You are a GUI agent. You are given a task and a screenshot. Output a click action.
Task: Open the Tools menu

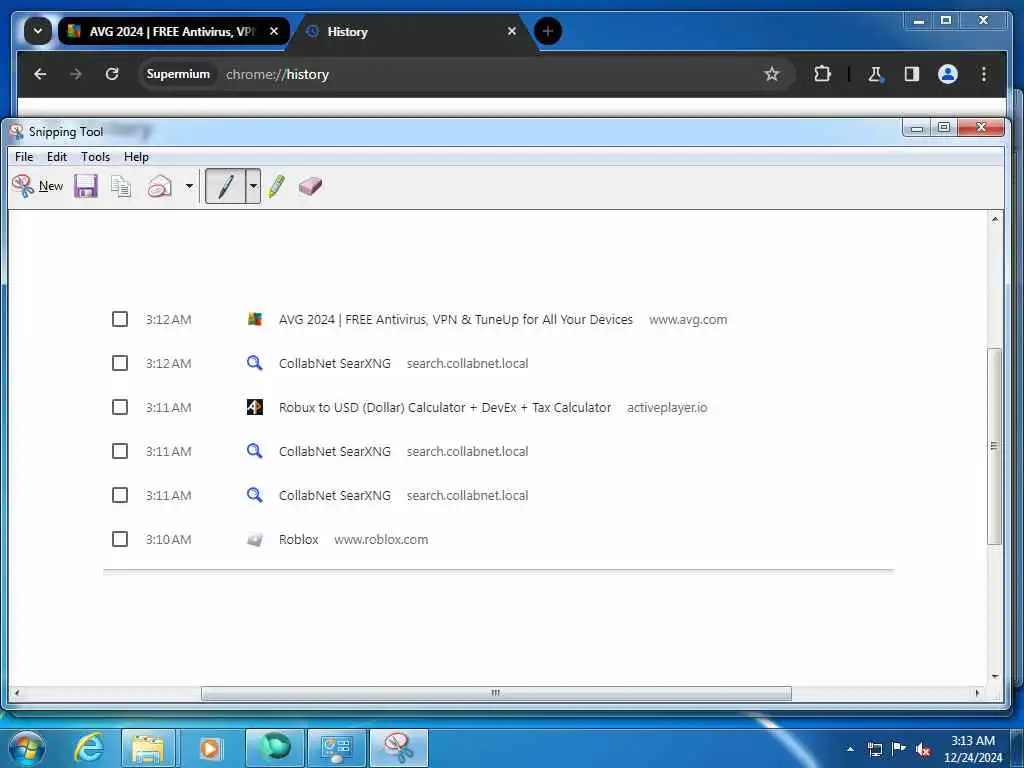(x=95, y=157)
